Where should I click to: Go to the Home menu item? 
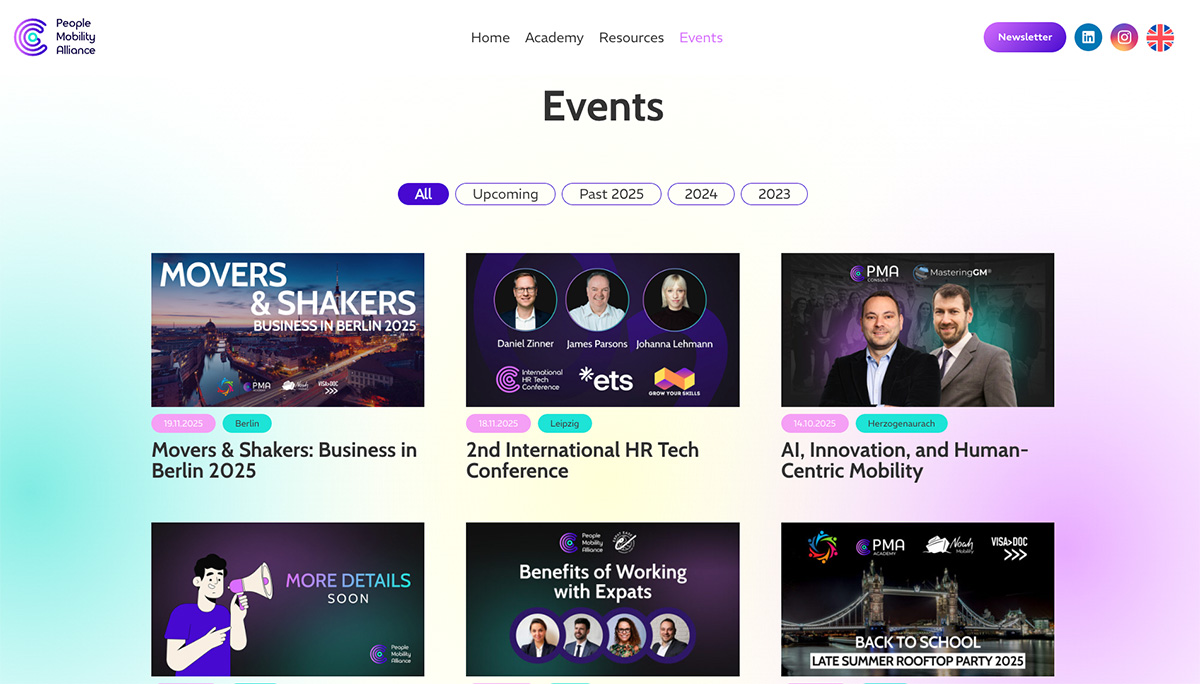tap(490, 38)
